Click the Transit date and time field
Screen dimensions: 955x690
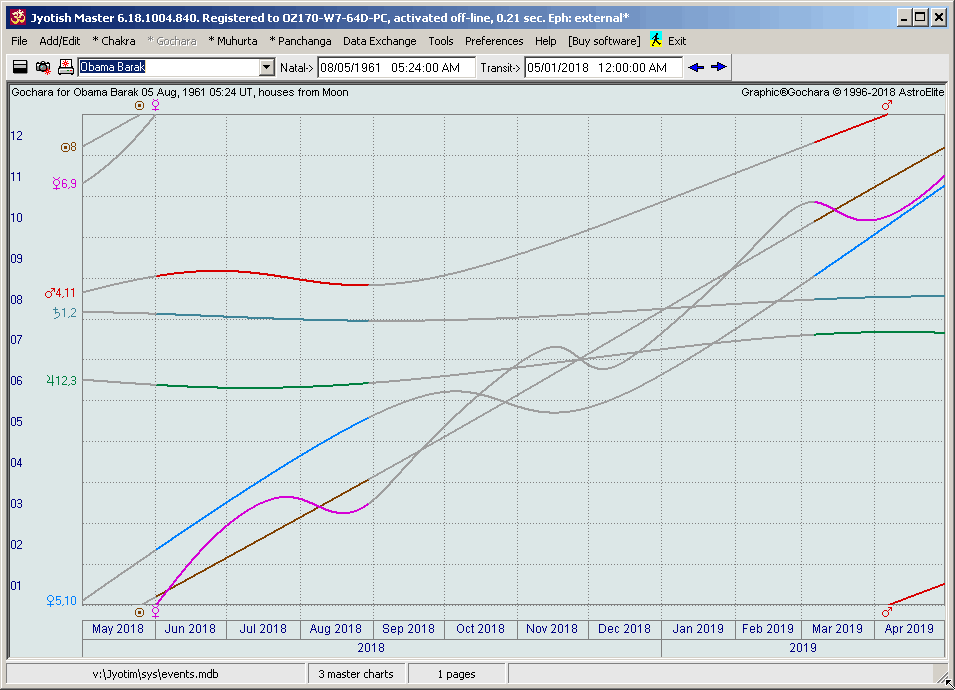coord(604,67)
